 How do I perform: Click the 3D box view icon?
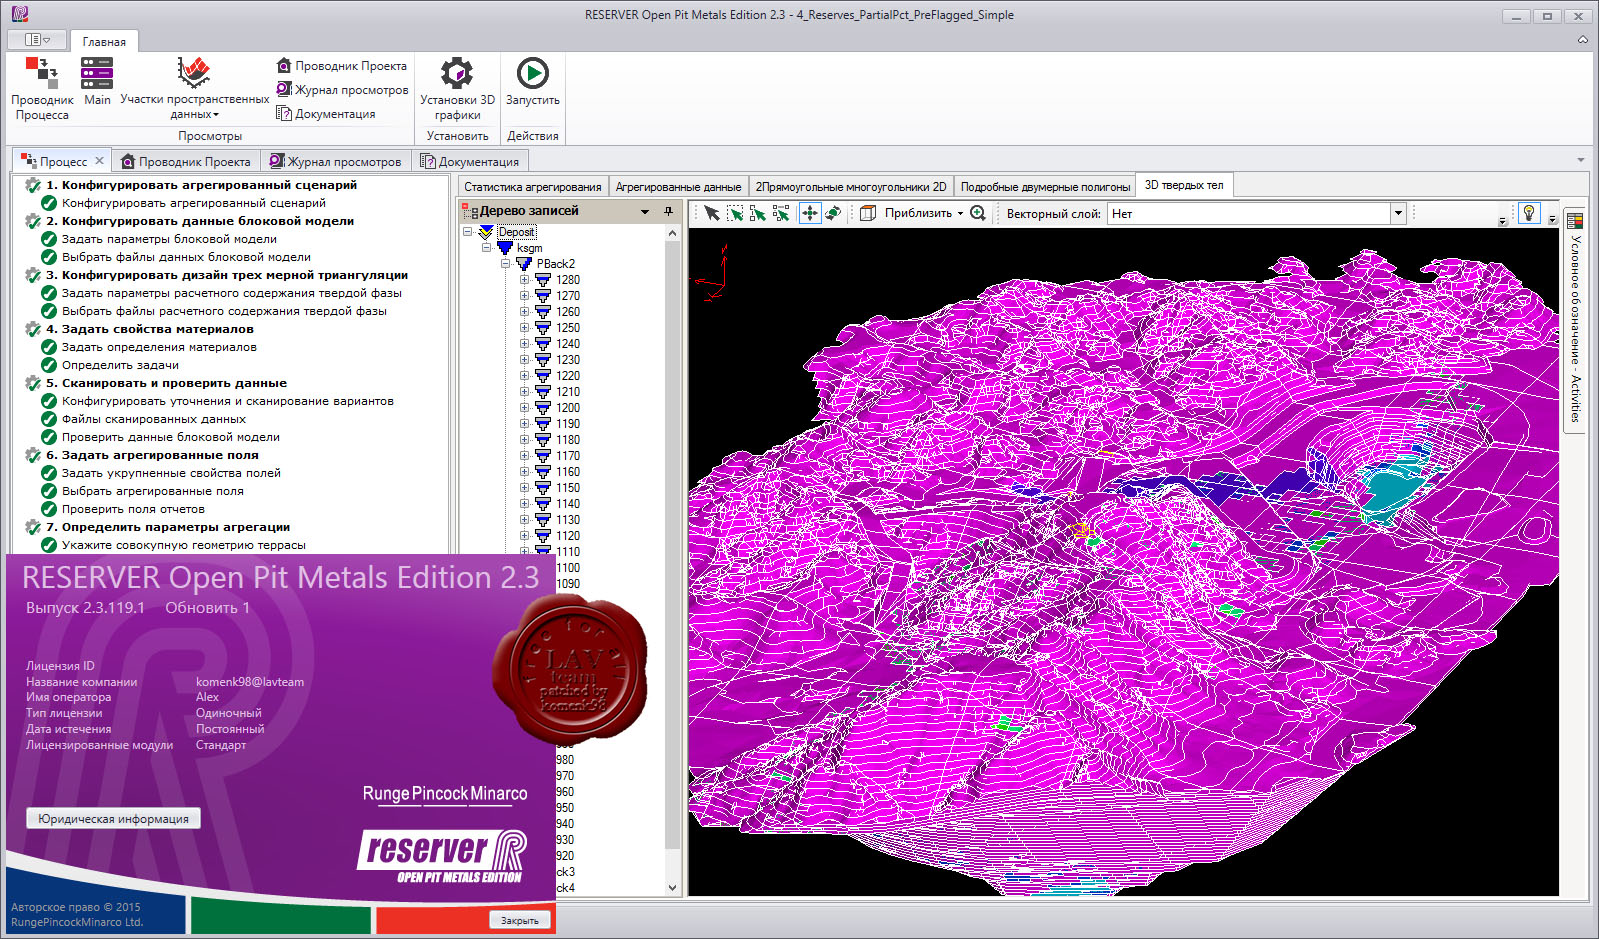868,213
